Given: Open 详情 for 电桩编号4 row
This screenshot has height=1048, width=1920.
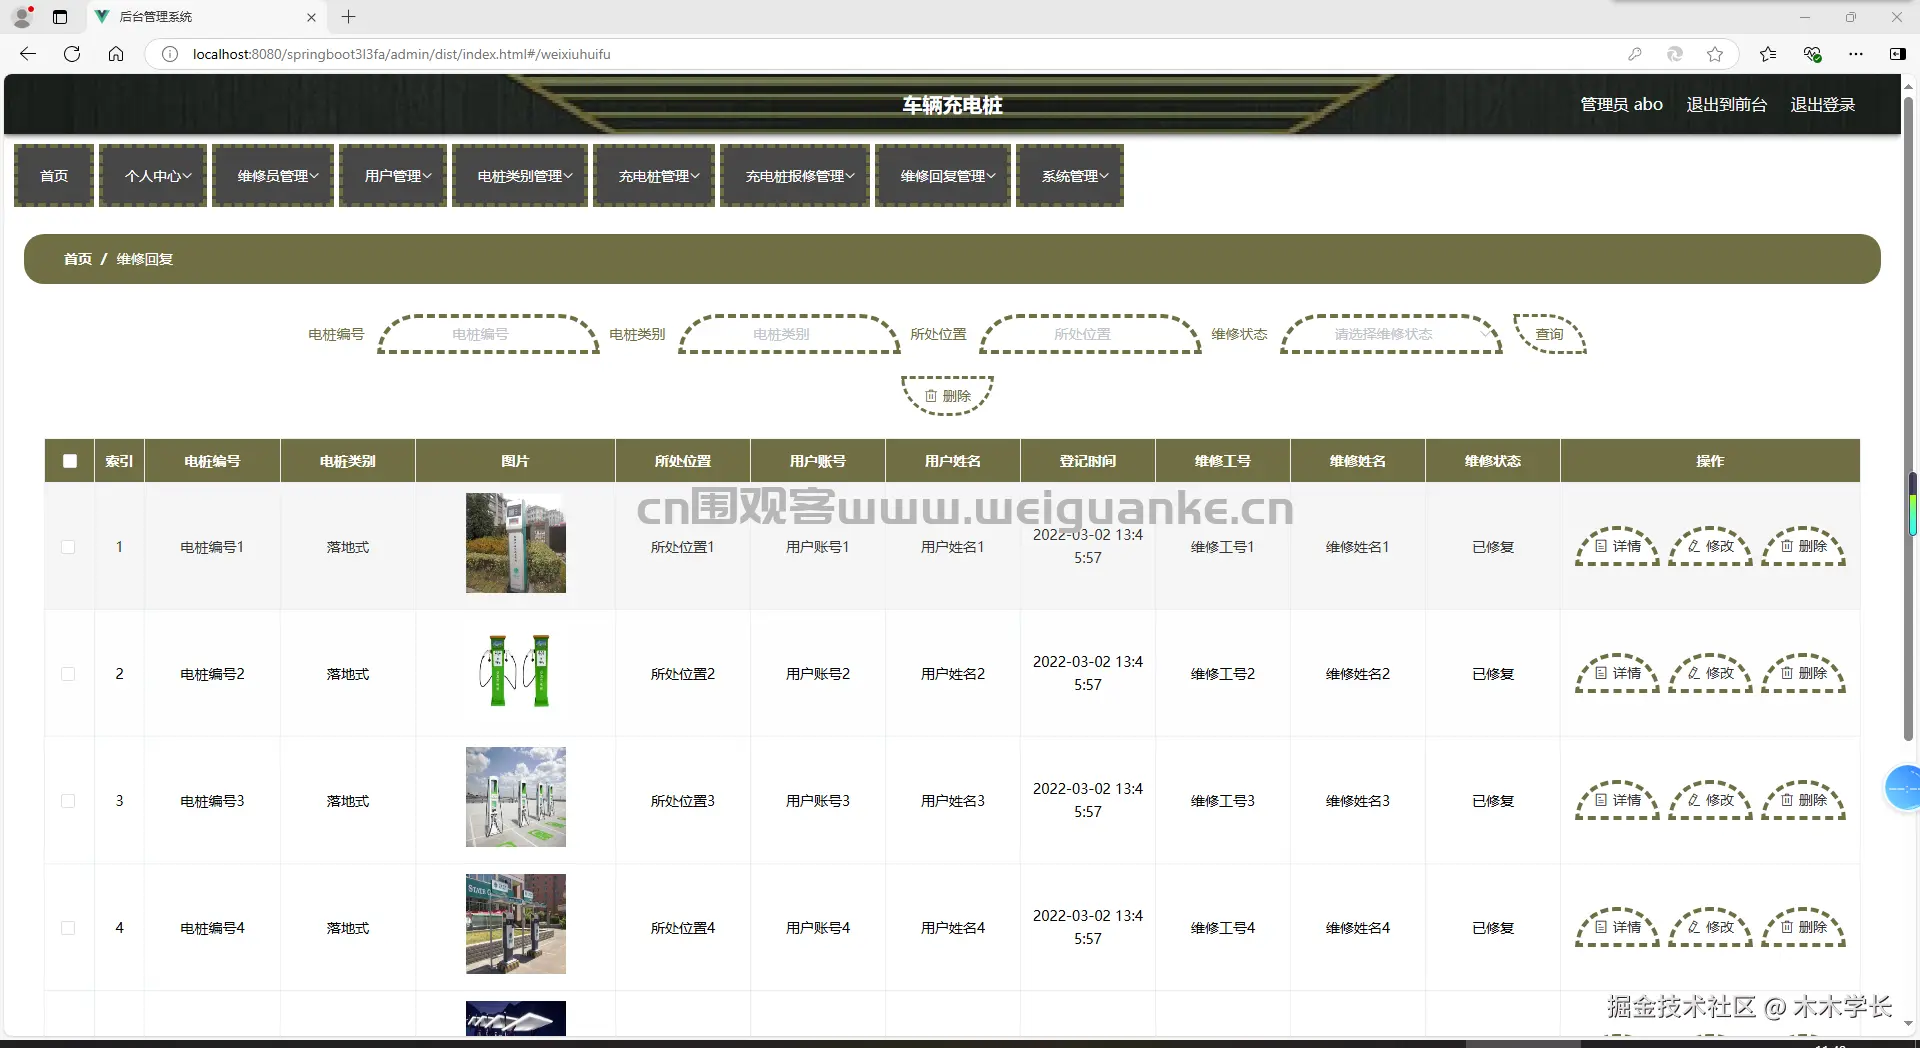Looking at the screenshot, I should [x=1617, y=928].
